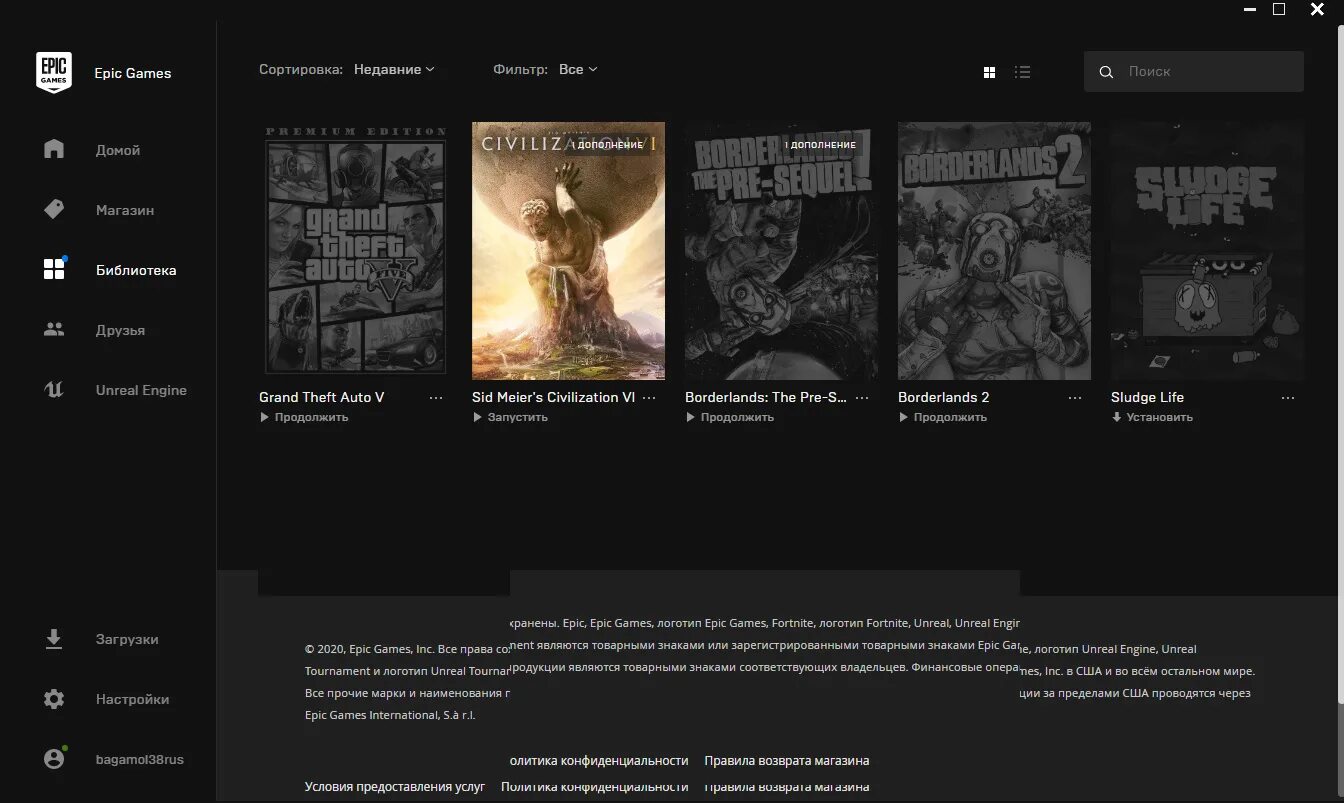The width and height of the screenshot is (1344, 803).
Task: Click the bagamol38rus username
Action: [140, 759]
